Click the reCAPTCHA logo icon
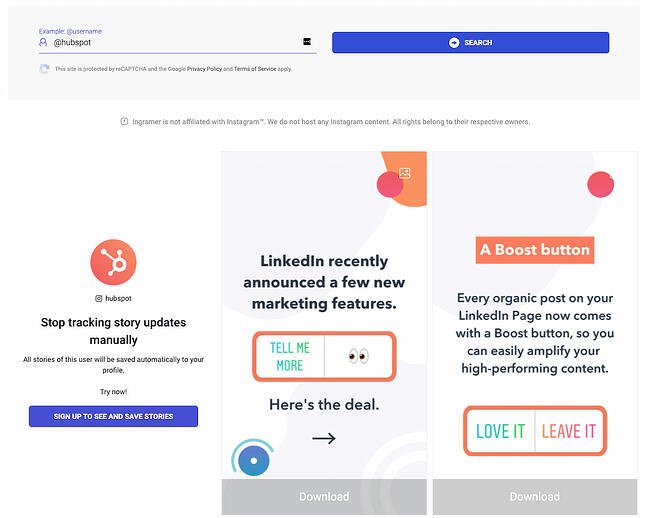Screen dimensions: 649x518 [x=44, y=69]
